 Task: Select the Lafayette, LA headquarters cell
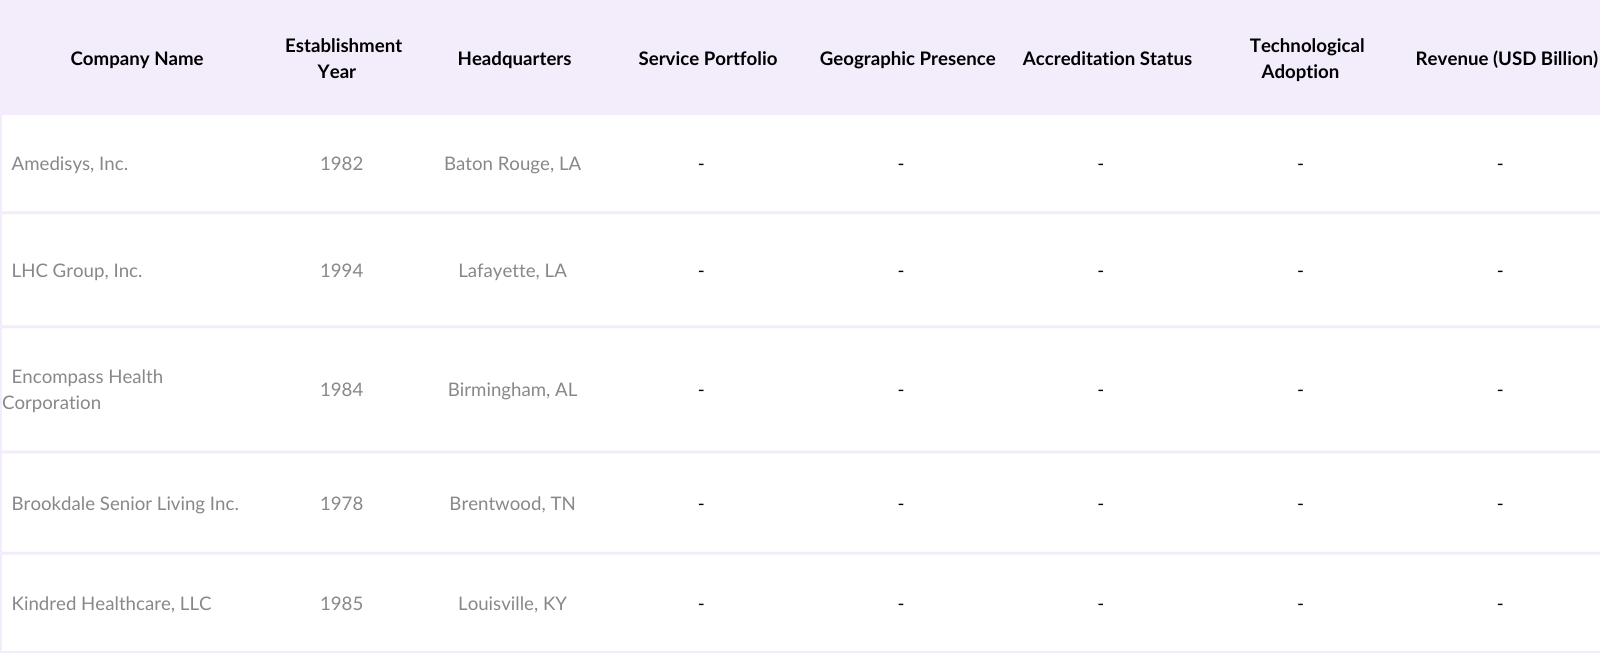pos(512,271)
